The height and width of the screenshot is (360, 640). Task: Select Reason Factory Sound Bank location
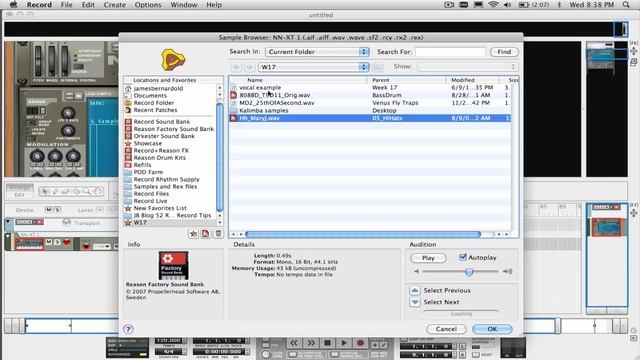coord(169,129)
